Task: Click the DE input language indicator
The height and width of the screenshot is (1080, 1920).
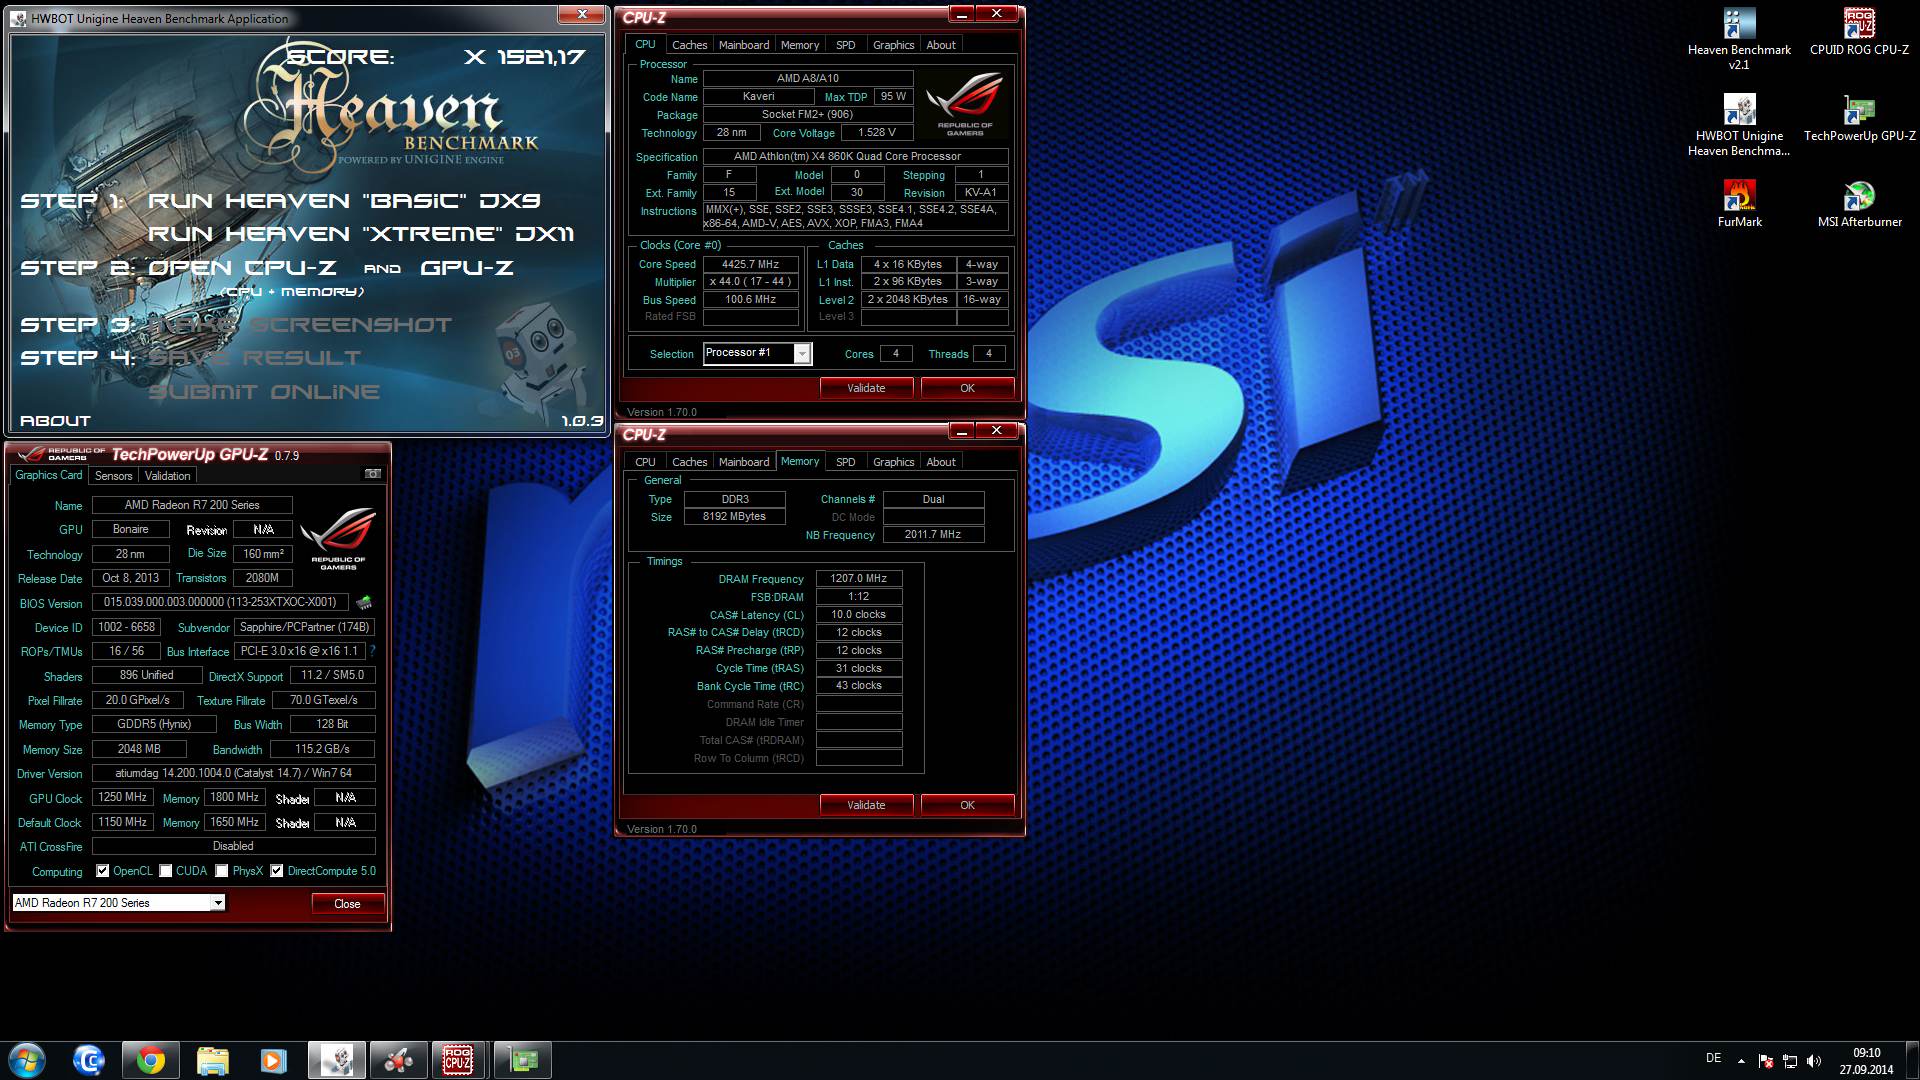Action: [1713, 1058]
